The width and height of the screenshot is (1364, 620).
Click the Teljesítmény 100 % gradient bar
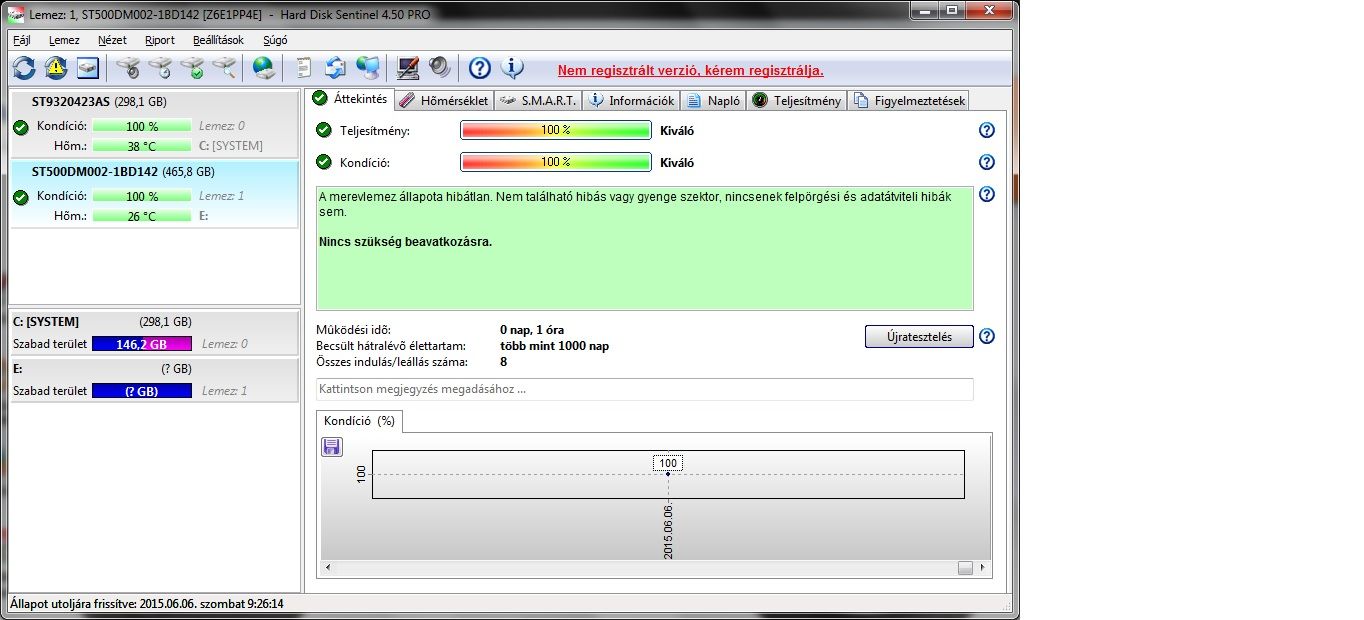(x=556, y=130)
